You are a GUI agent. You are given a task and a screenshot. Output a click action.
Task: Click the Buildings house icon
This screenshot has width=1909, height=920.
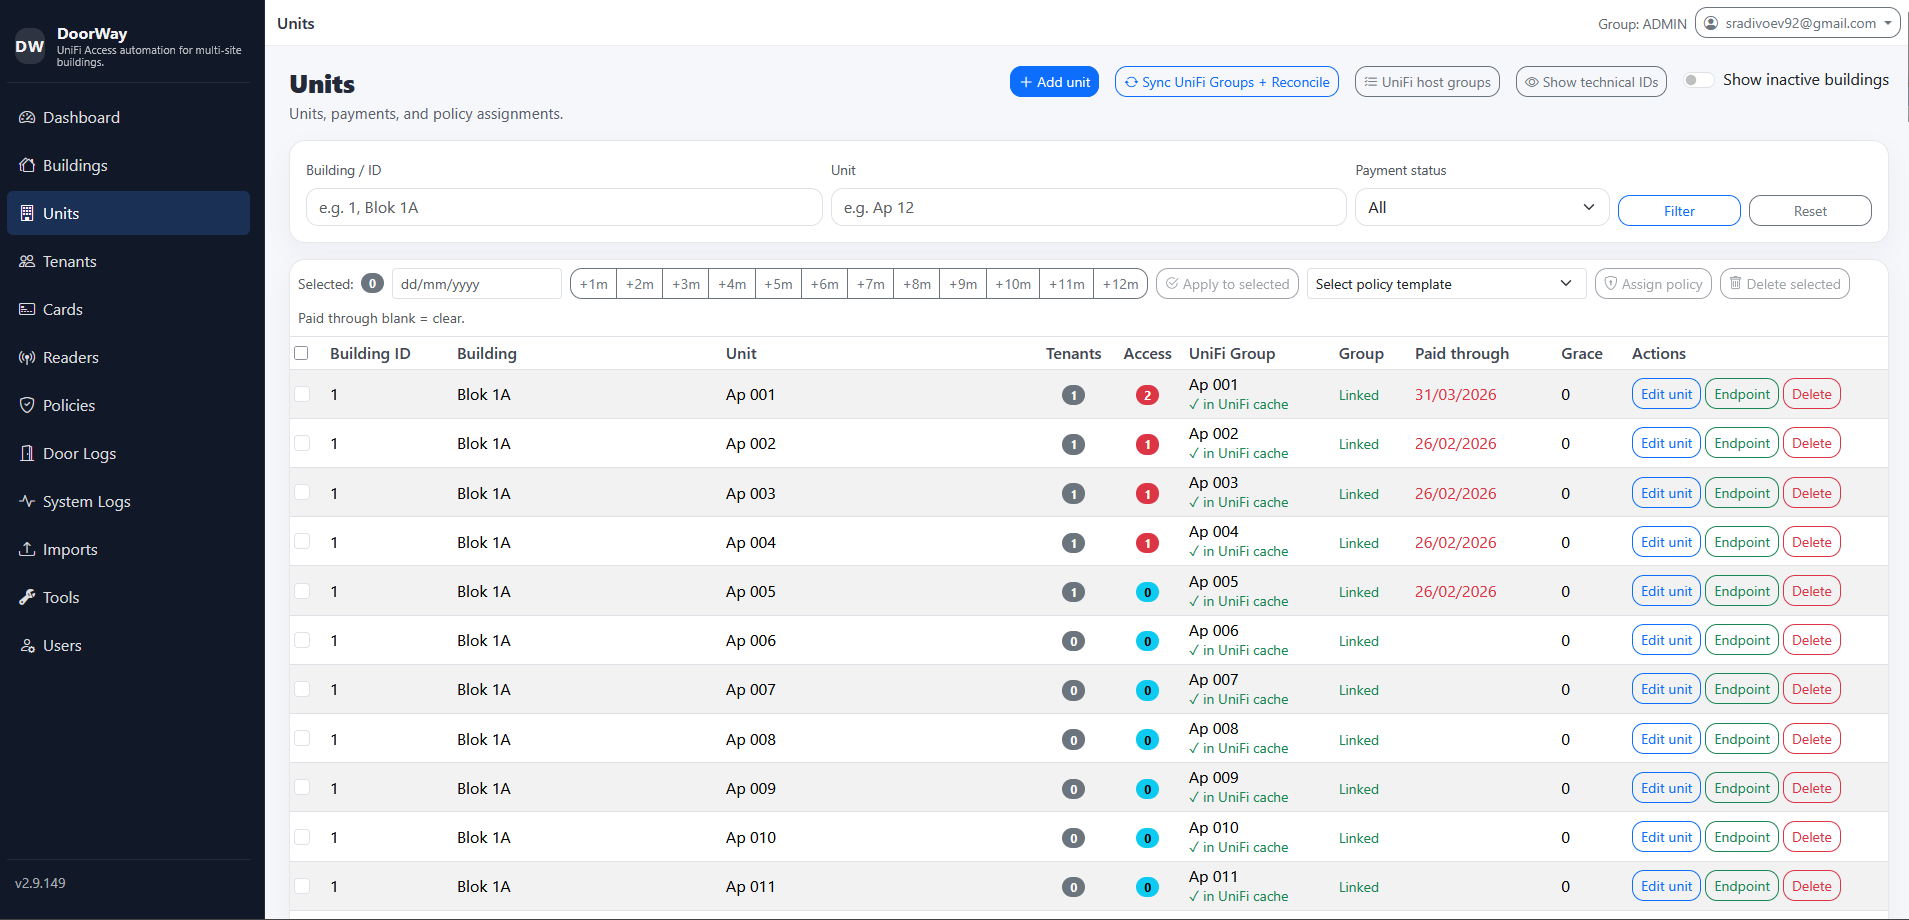(27, 166)
